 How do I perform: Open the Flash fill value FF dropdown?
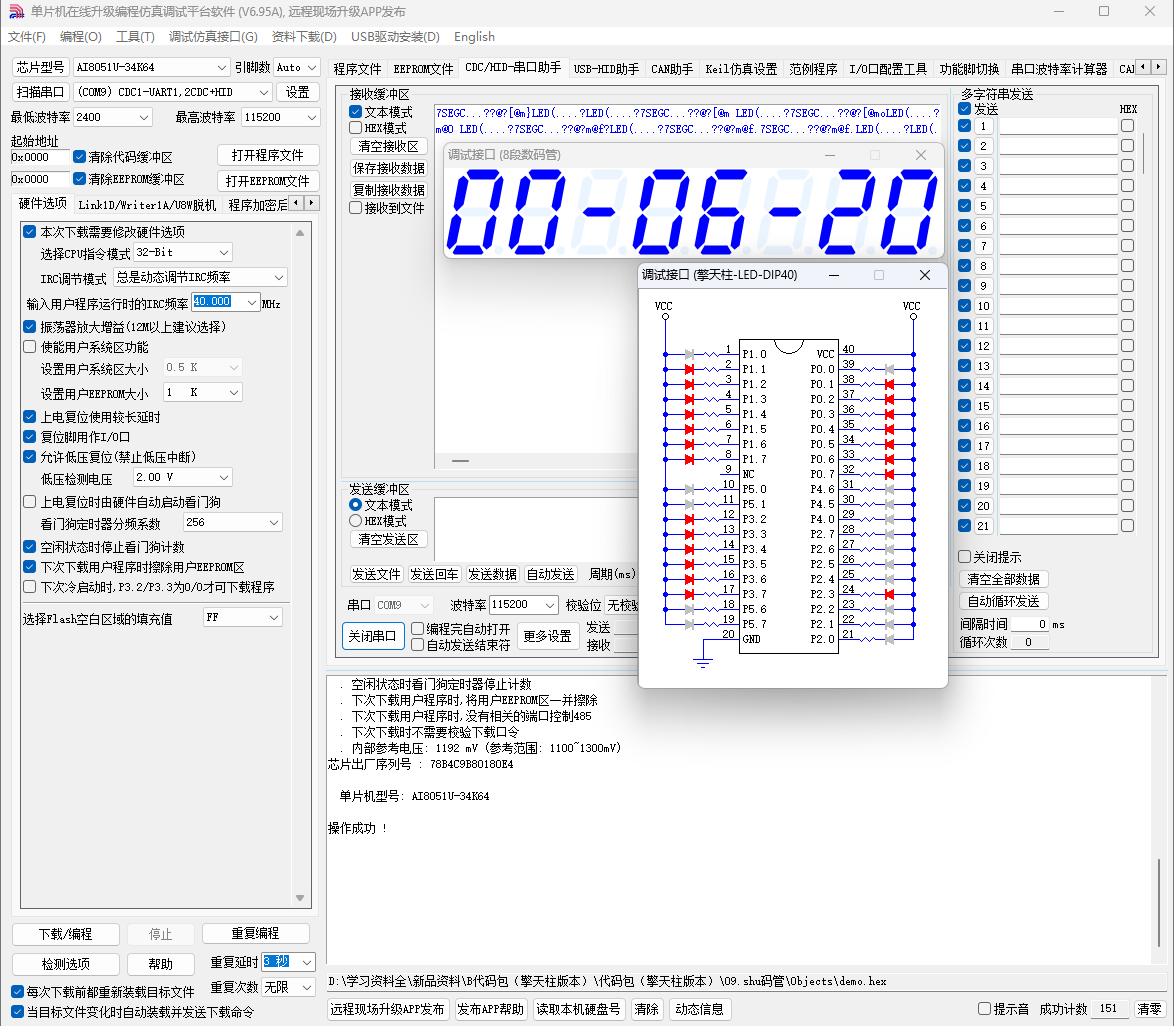click(274, 617)
